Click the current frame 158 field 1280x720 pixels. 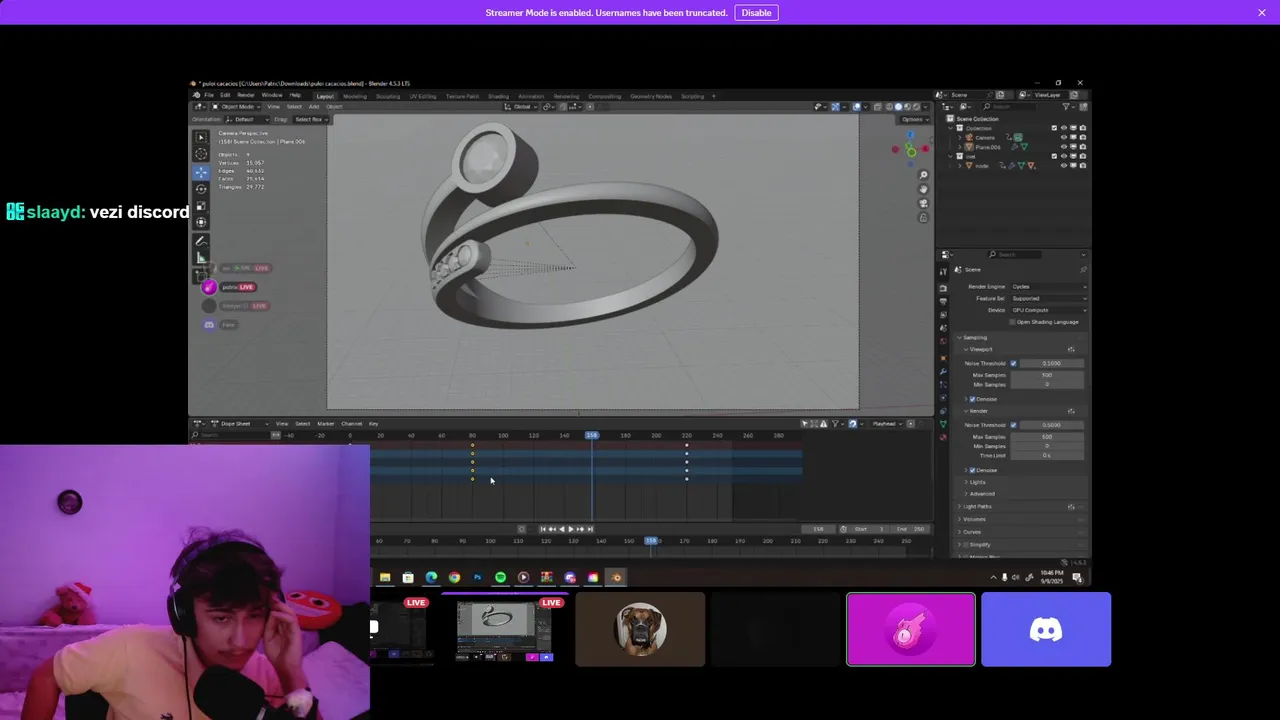pos(819,529)
